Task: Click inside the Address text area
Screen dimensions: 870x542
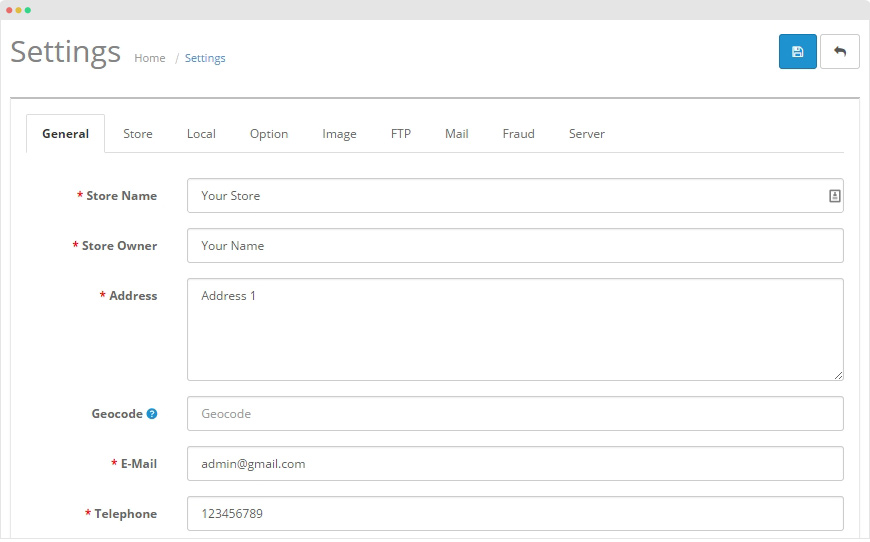Action: (515, 330)
